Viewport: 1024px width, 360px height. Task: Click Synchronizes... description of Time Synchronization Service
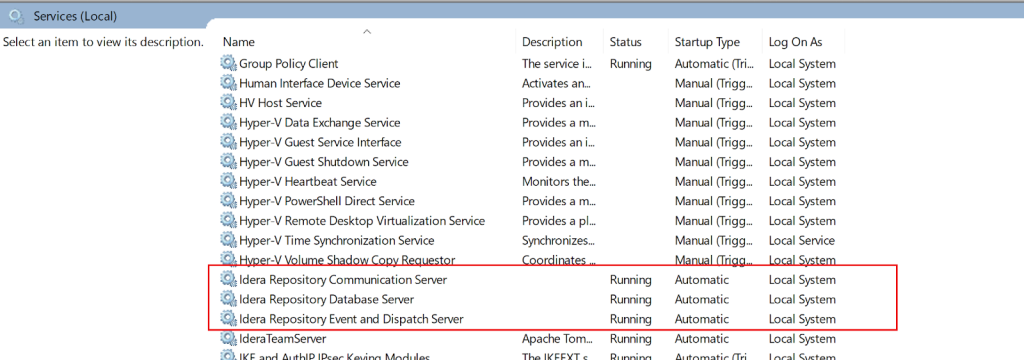coord(558,240)
